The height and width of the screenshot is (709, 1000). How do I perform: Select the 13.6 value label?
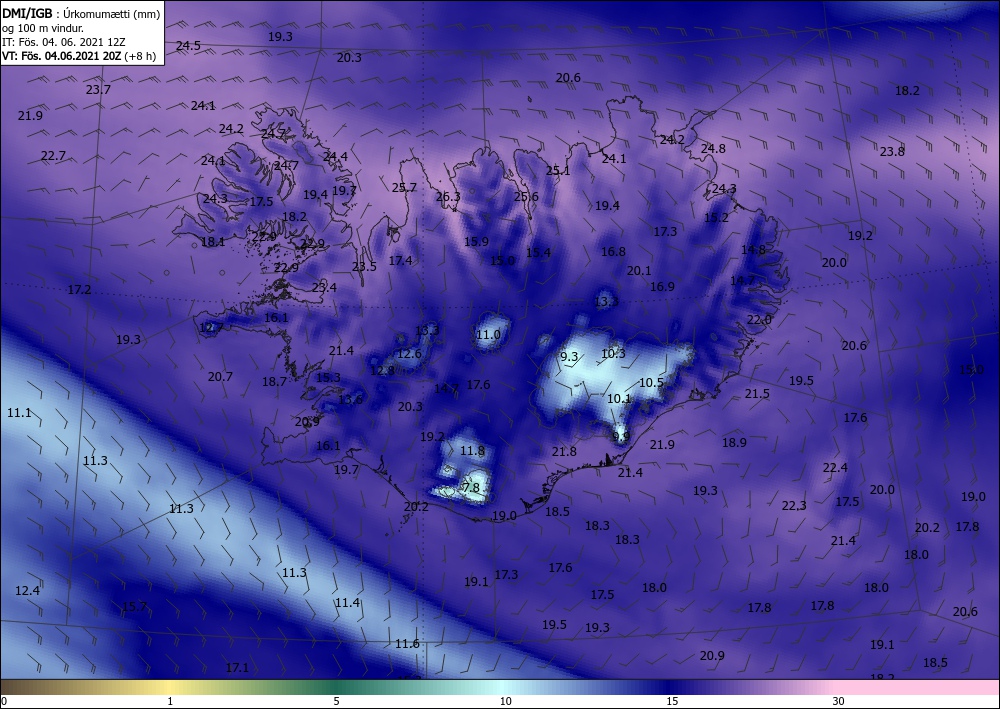coord(350,400)
